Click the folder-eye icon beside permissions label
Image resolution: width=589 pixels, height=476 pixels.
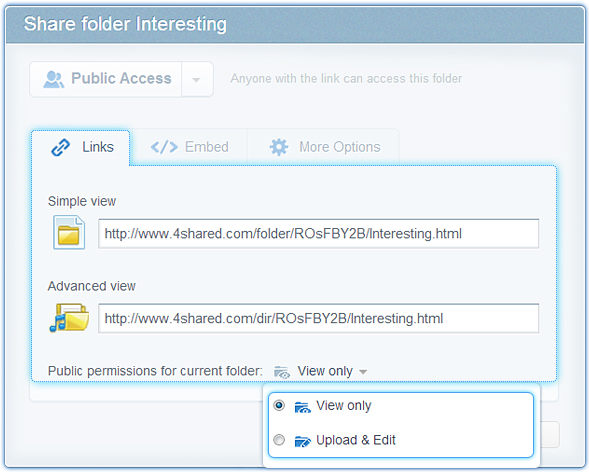[x=282, y=372]
